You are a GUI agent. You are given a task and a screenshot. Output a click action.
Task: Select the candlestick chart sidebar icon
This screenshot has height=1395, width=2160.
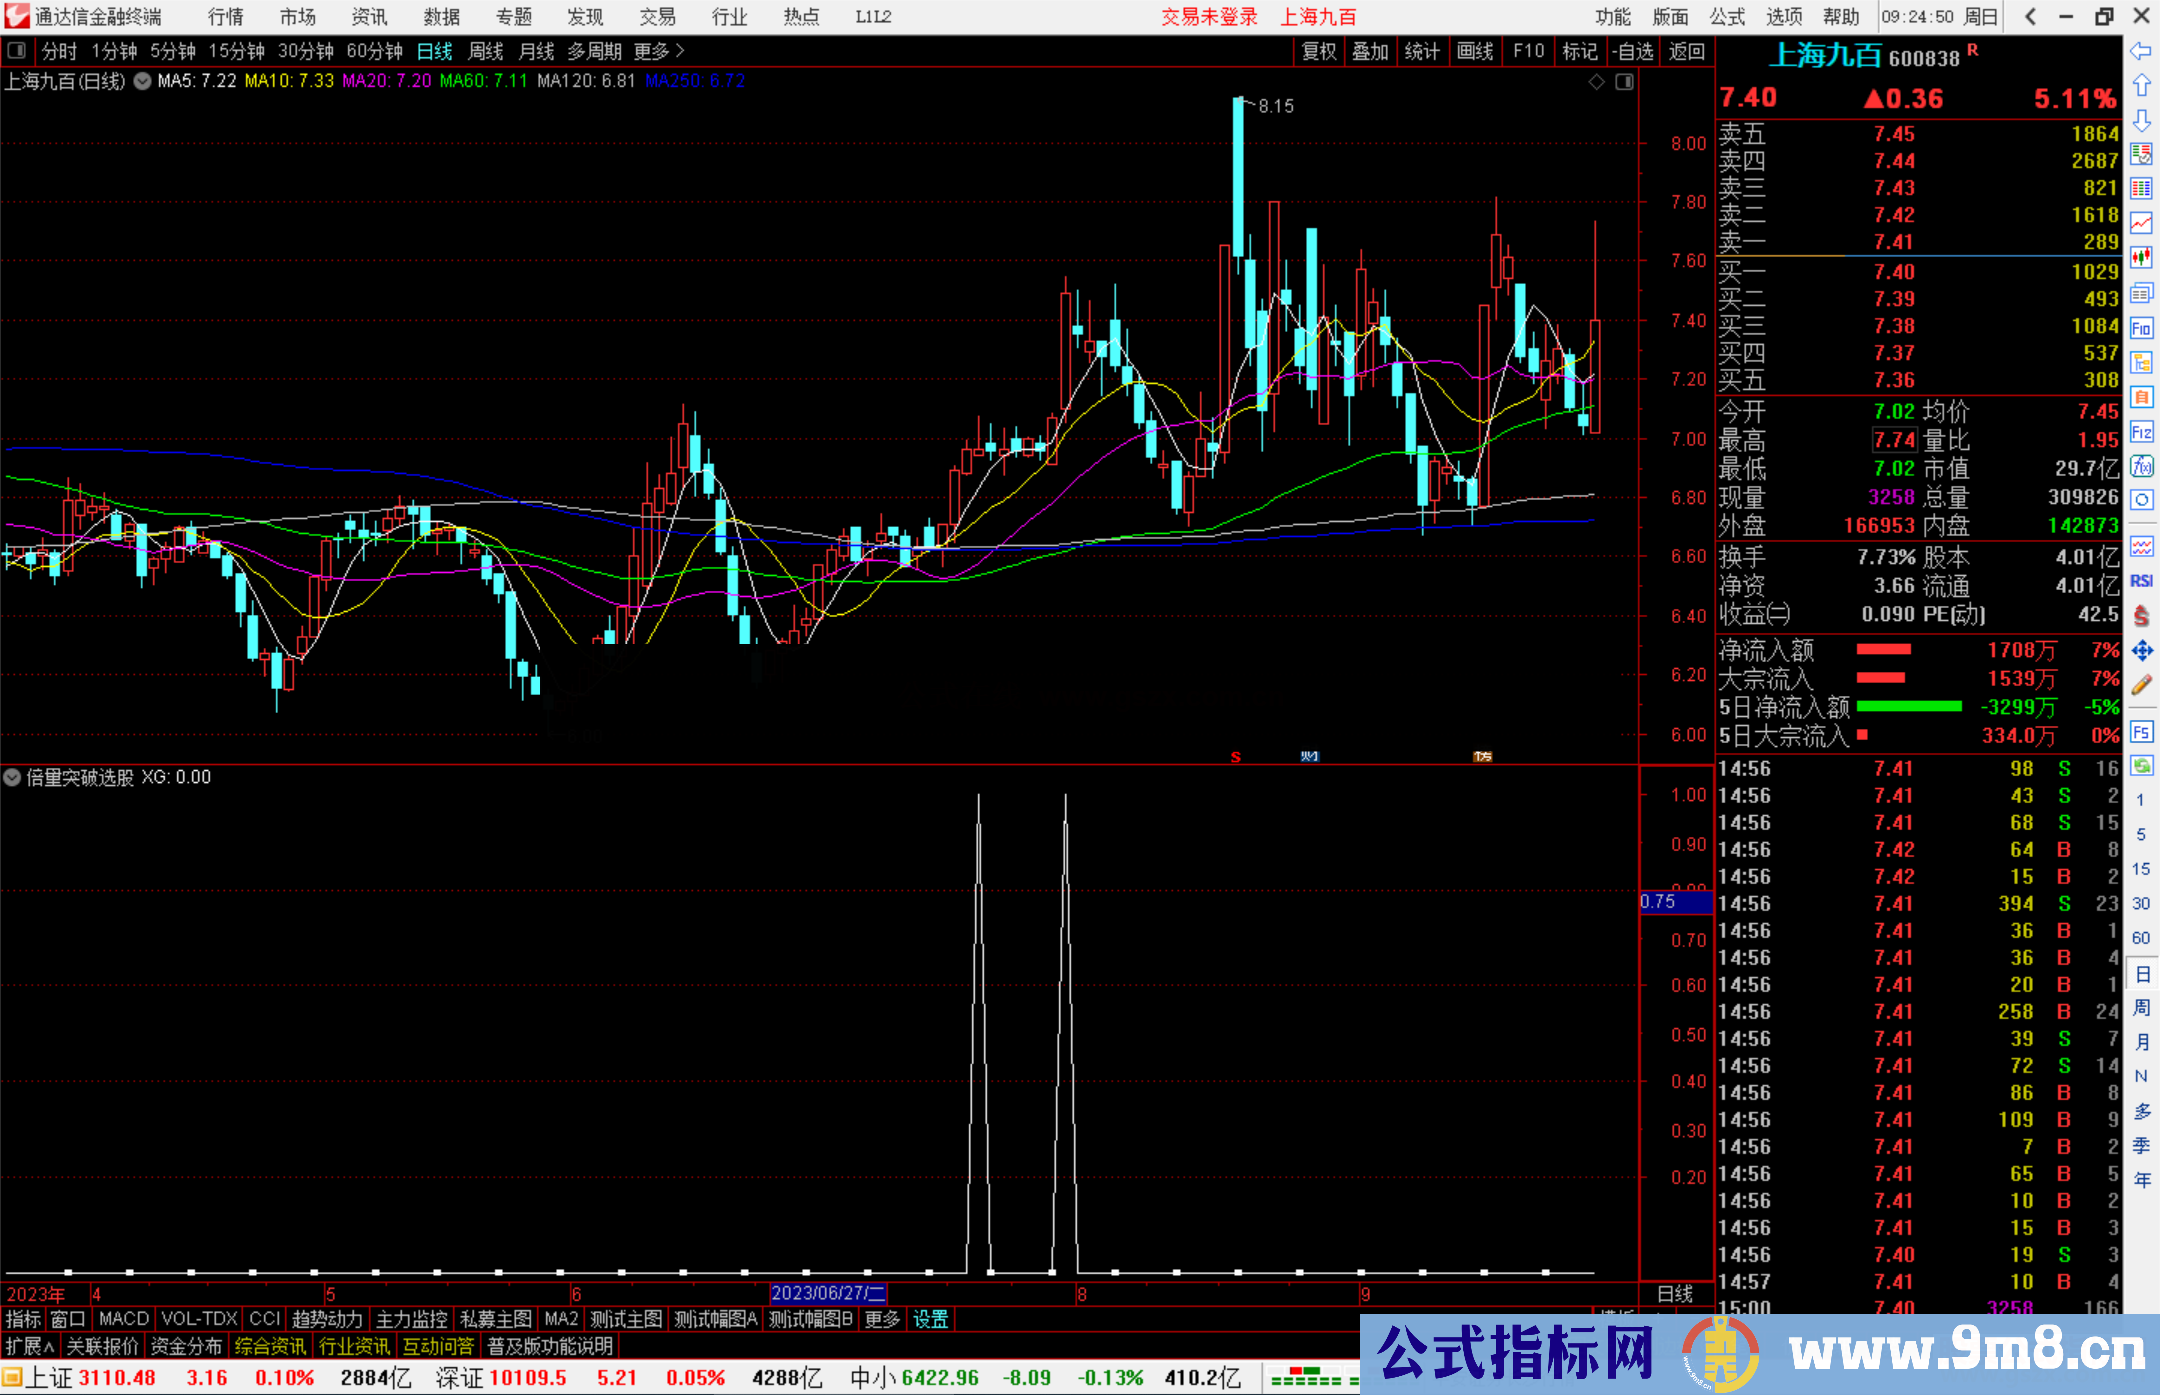(x=2141, y=258)
